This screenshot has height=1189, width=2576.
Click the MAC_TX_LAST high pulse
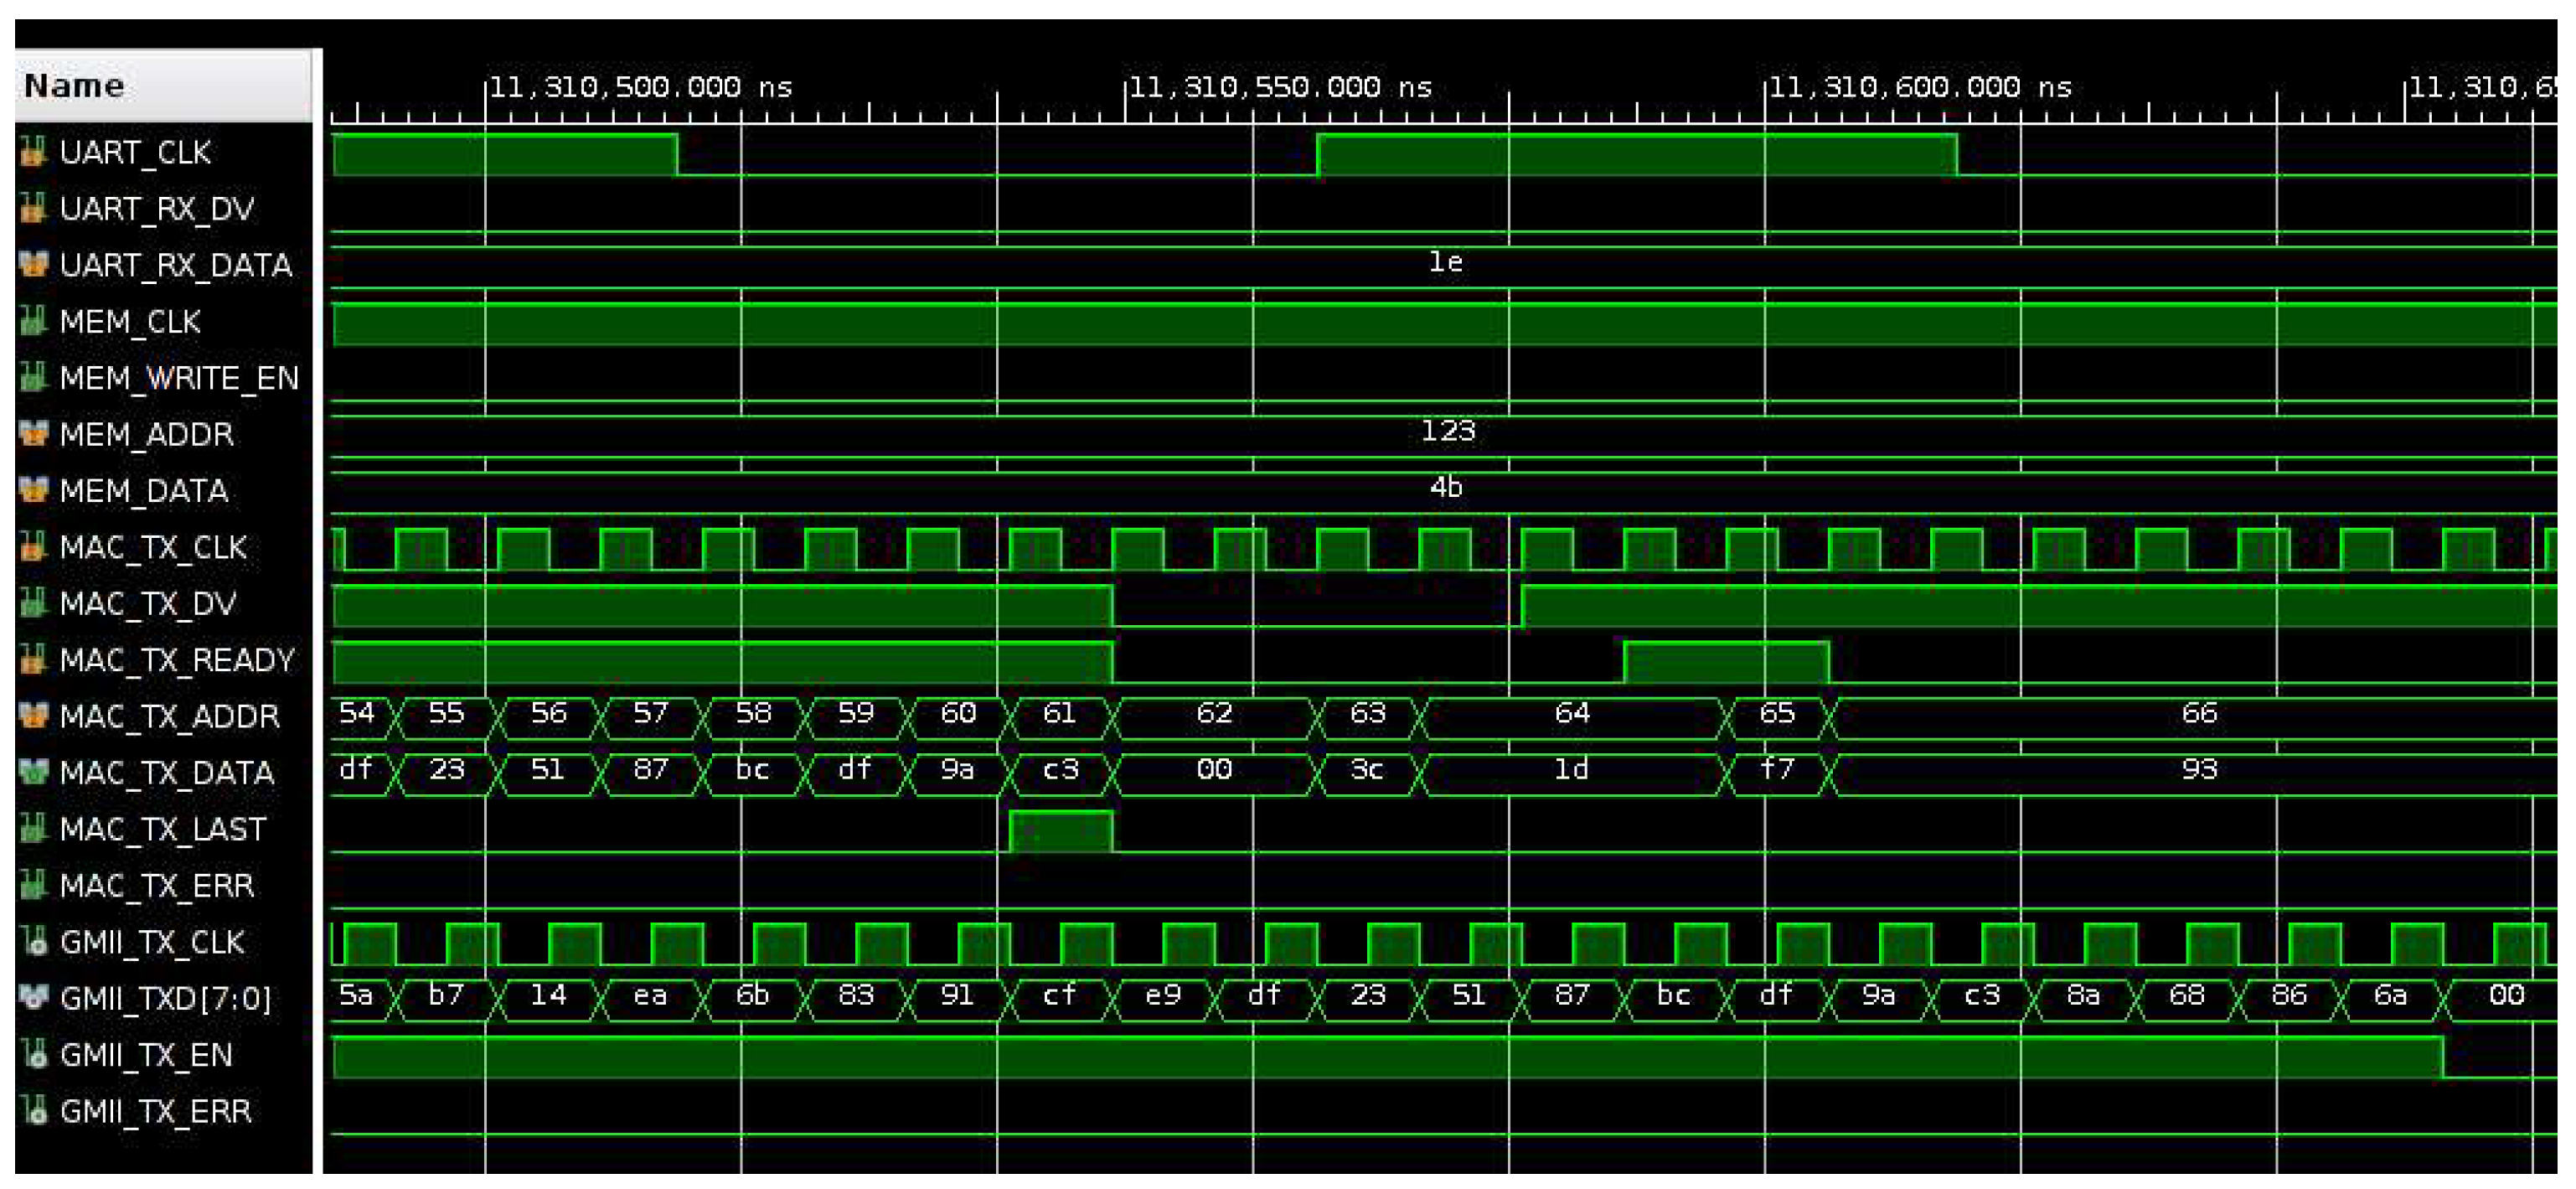(x=1060, y=832)
